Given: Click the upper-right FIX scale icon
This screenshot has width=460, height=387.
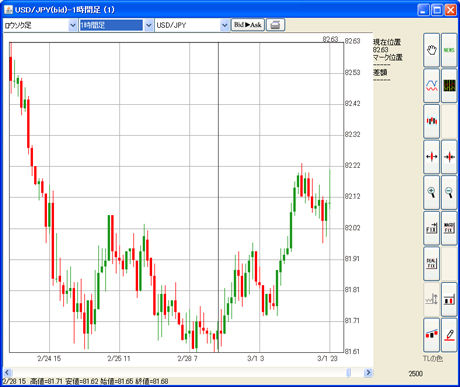Looking at the screenshot, I should [x=449, y=228].
